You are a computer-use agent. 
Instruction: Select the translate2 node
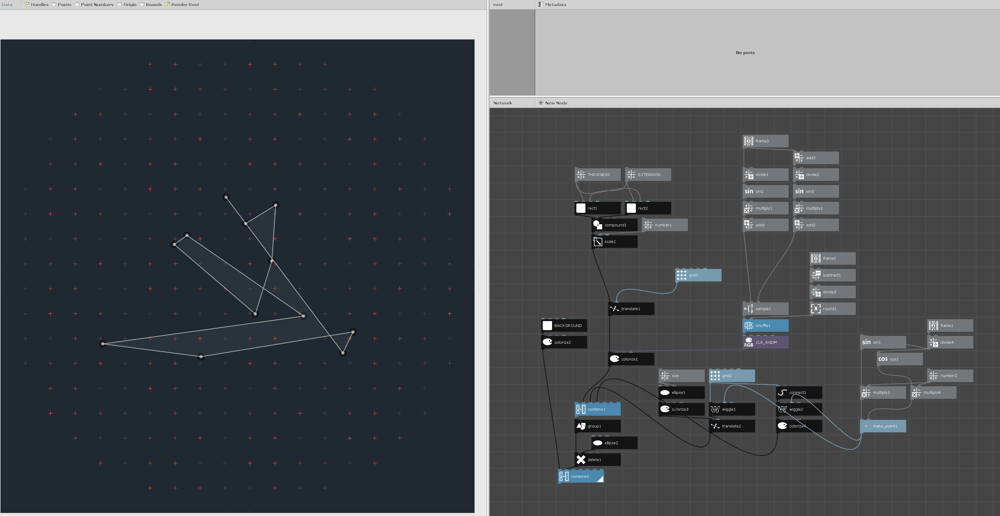coord(732,425)
